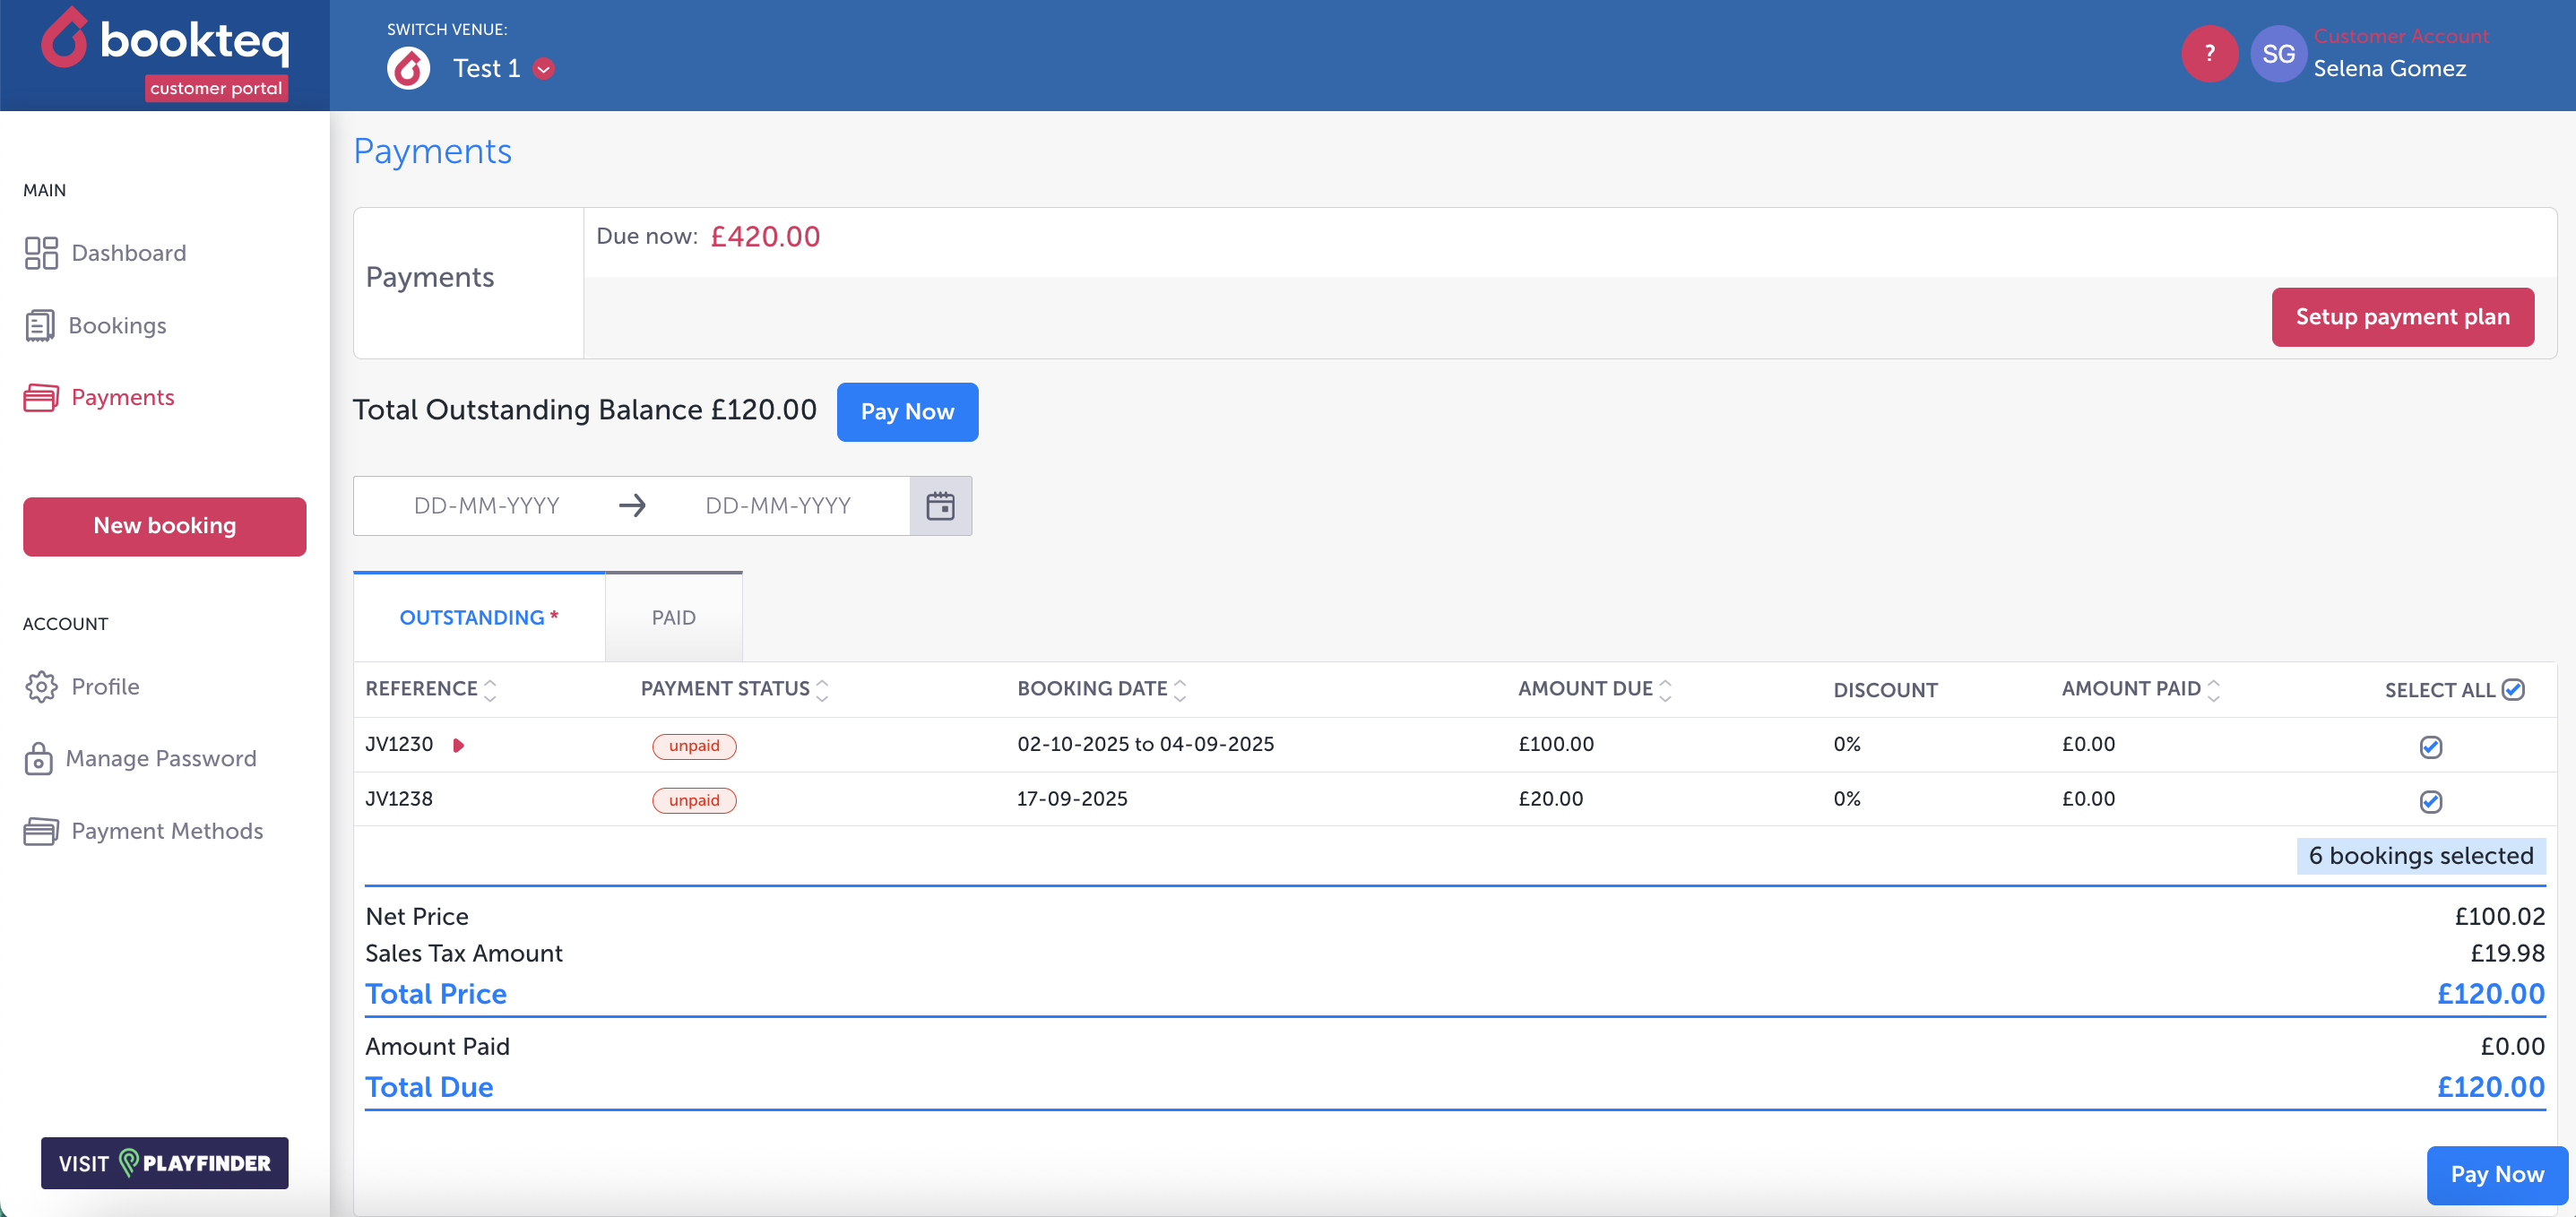Click the Payment Methods card icon
The image size is (2576, 1217).
point(41,831)
